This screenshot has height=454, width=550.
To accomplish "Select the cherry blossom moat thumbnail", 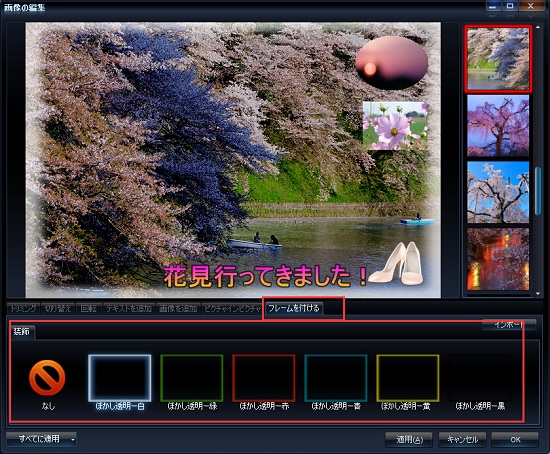I will (x=498, y=59).
